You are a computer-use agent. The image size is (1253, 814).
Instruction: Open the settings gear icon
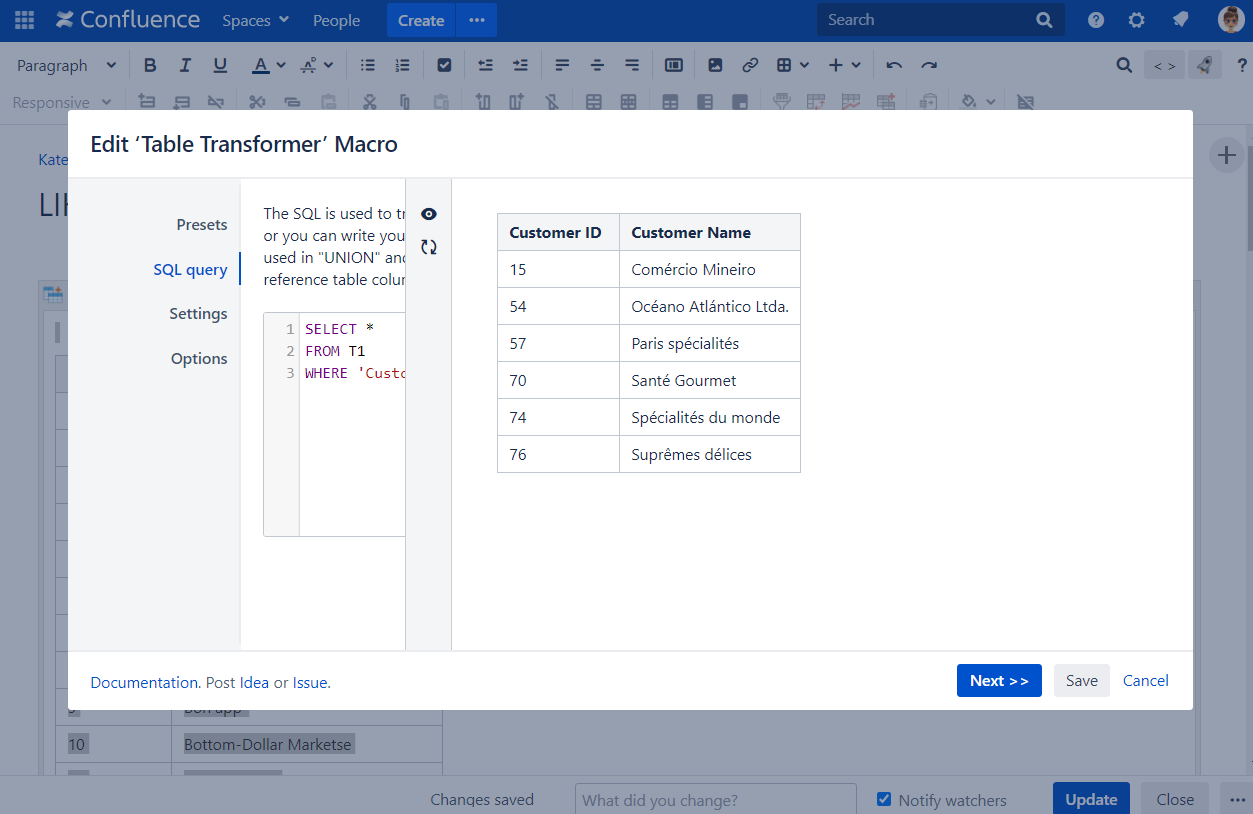[1136, 20]
